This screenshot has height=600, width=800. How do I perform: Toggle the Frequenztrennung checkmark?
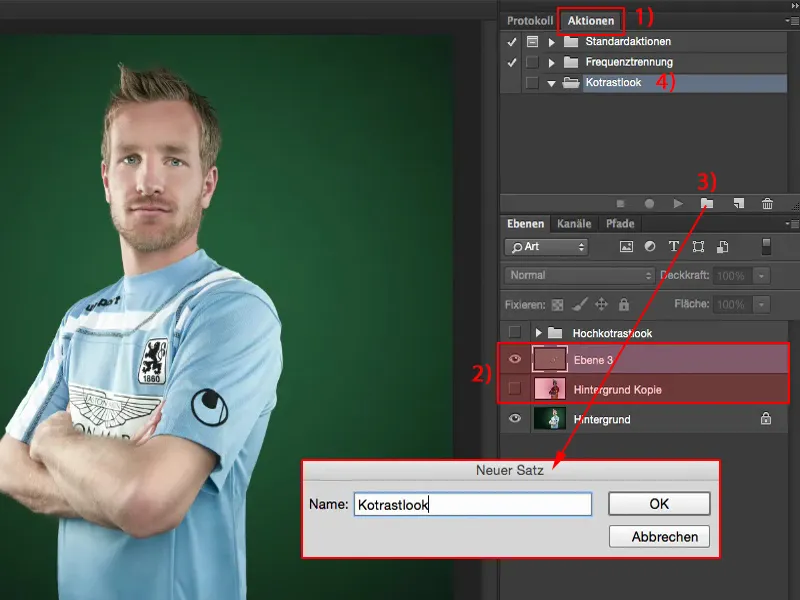[512, 62]
